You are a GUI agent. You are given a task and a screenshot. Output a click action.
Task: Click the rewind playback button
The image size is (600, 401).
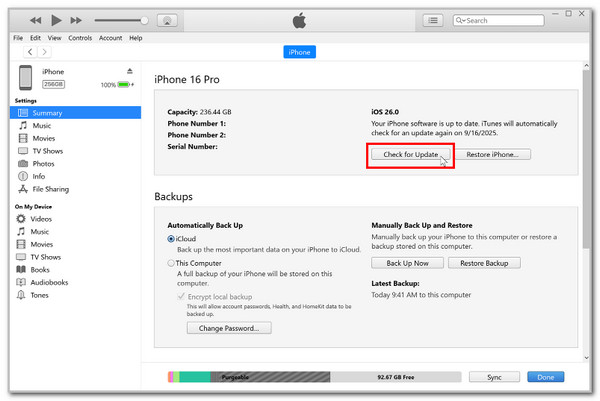click(x=36, y=20)
